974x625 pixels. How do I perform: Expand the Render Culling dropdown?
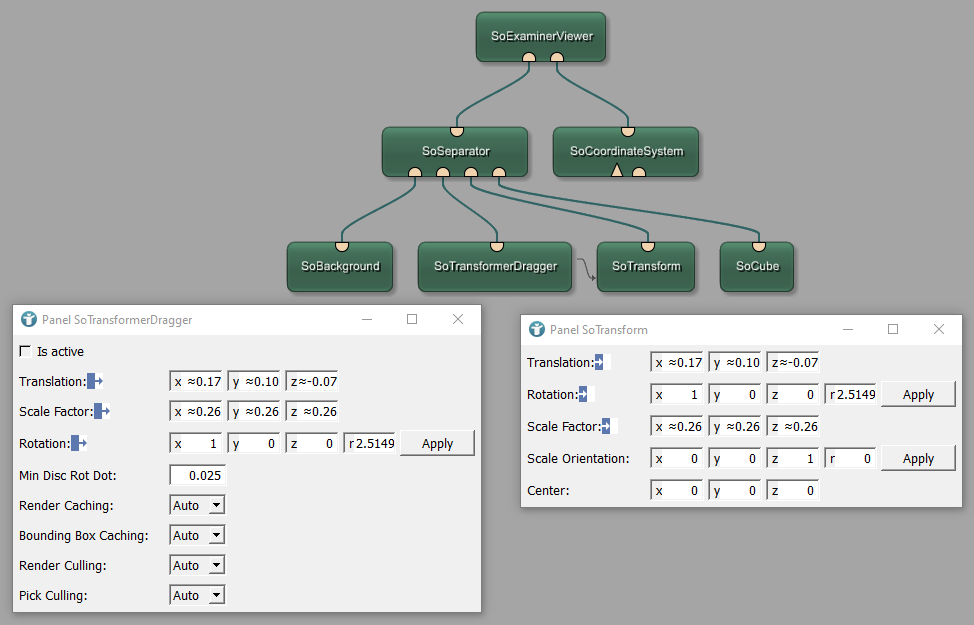(x=197, y=566)
